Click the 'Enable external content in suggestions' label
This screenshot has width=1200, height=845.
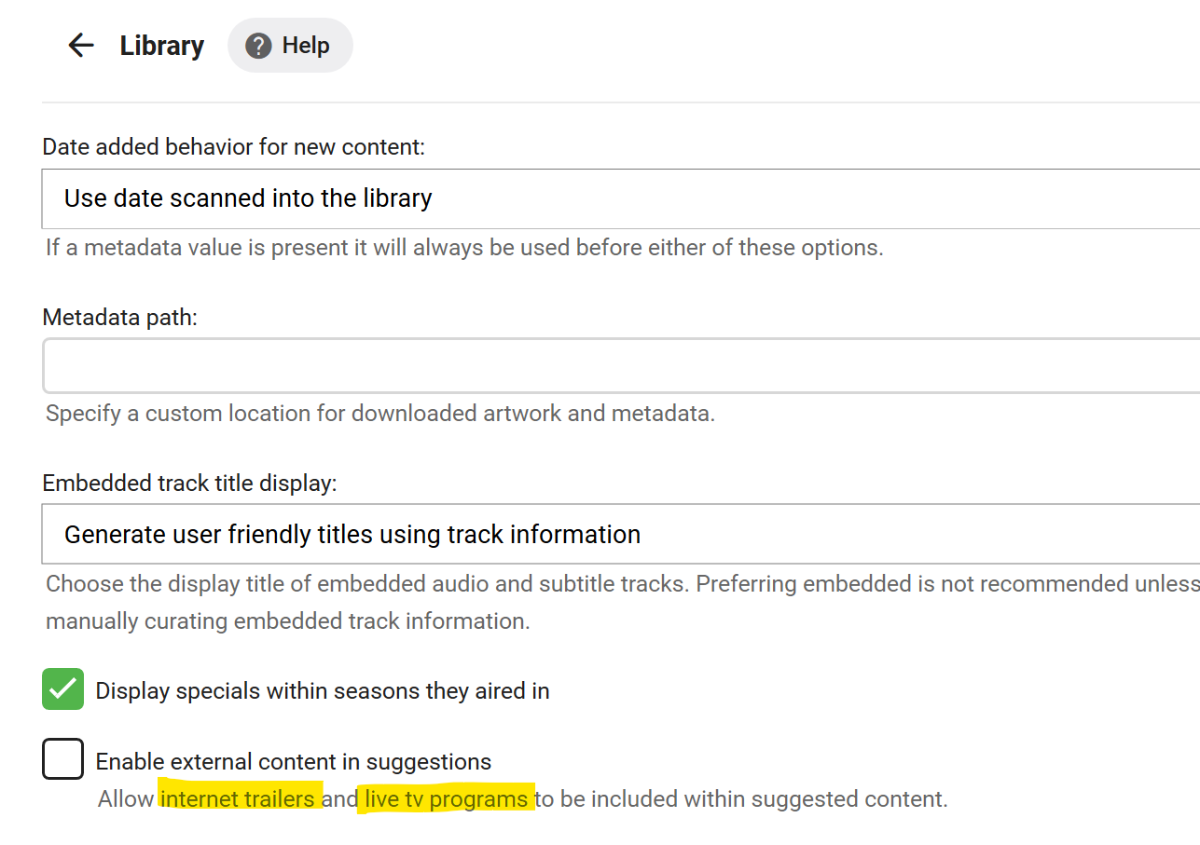[293, 762]
